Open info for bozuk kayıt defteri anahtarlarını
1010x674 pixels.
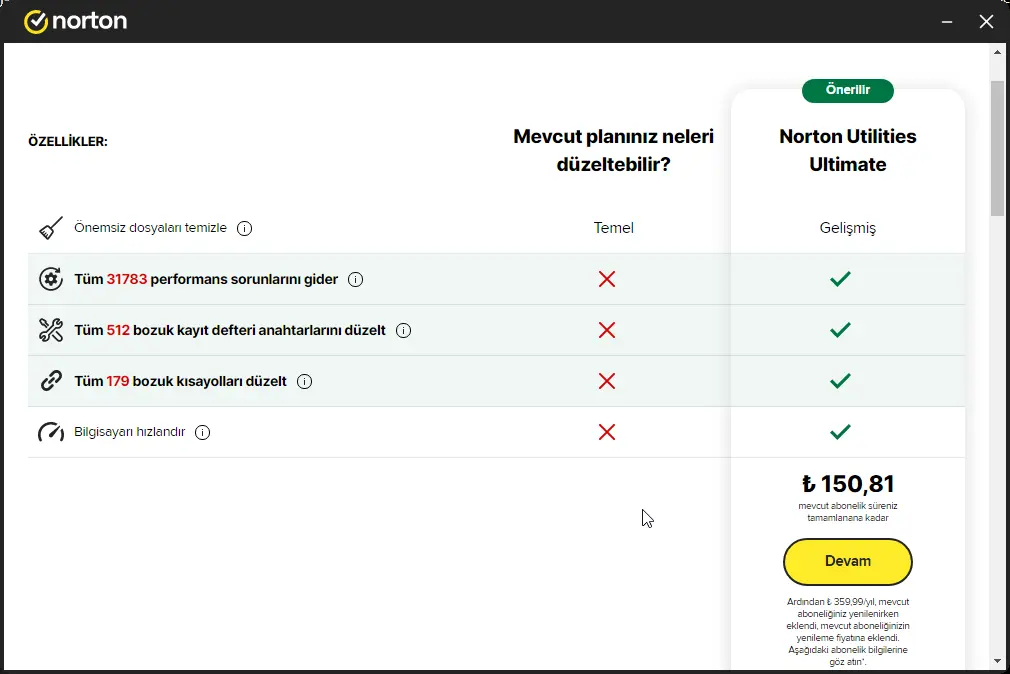403,330
